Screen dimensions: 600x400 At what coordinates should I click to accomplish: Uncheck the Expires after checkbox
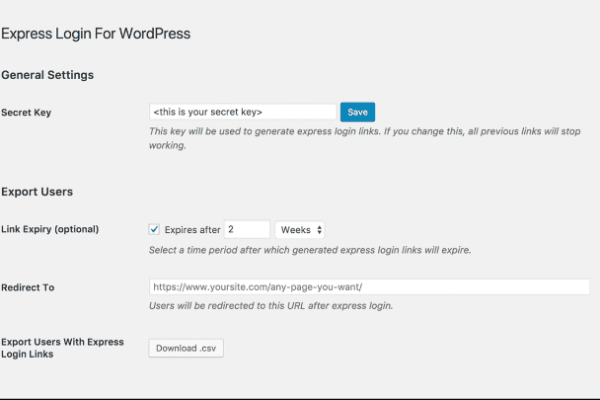pos(154,229)
